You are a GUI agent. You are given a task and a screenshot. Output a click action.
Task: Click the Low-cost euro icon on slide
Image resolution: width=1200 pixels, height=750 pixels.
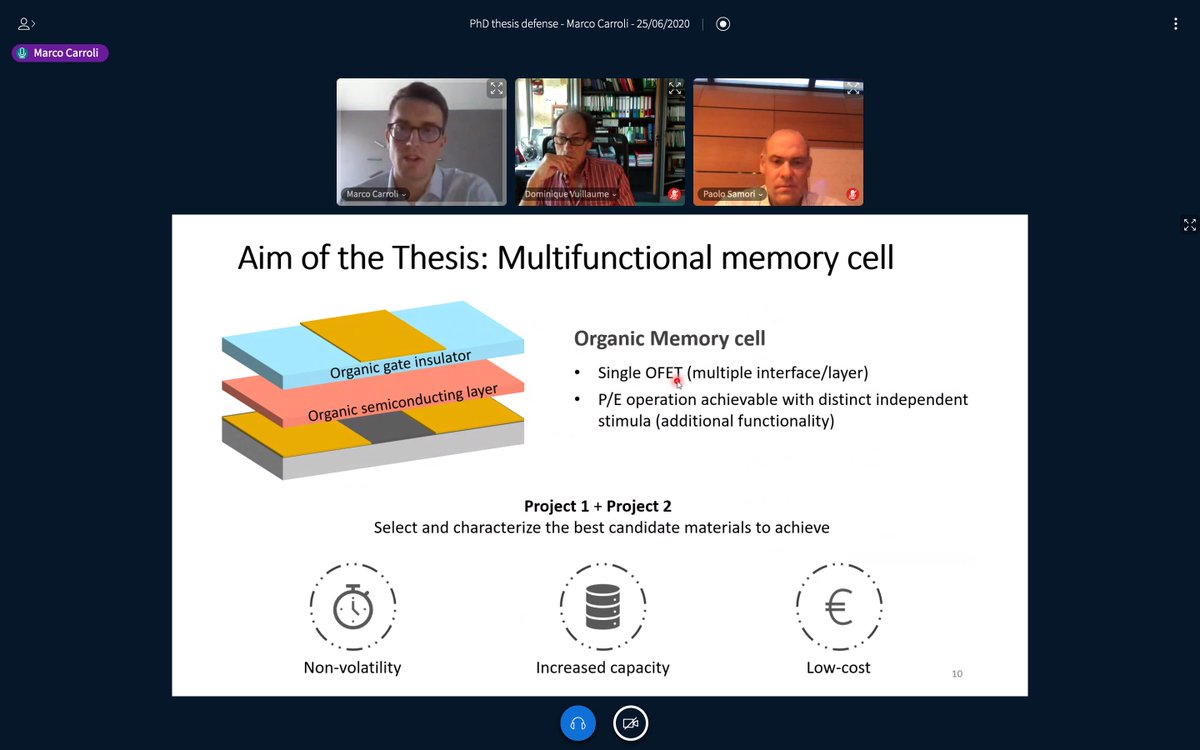coord(839,606)
